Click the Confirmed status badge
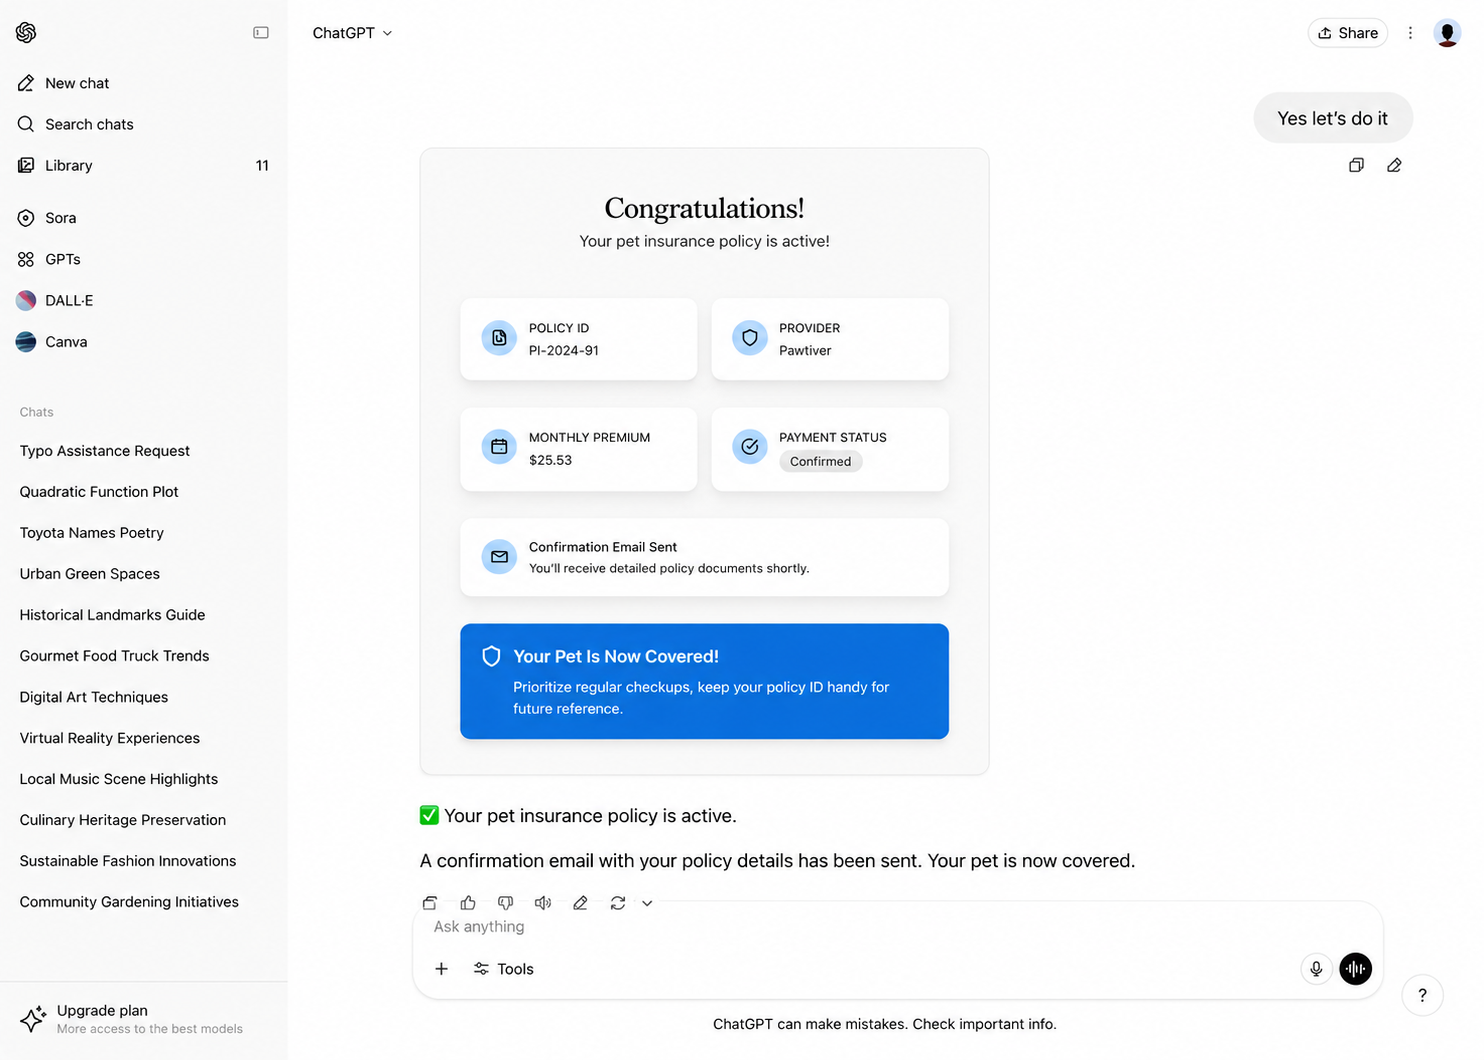 click(x=820, y=461)
